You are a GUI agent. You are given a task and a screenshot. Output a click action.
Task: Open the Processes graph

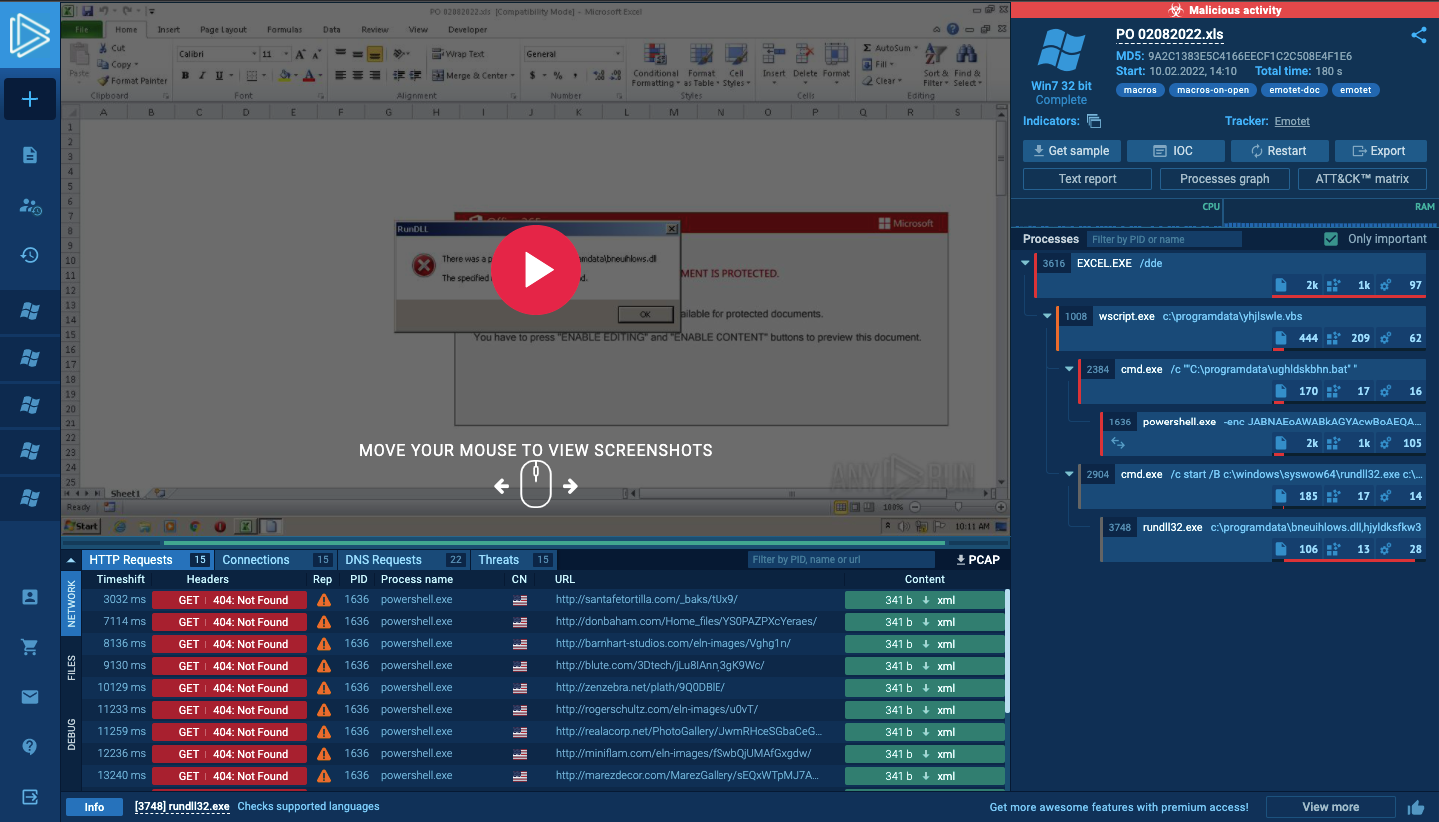(x=1225, y=179)
